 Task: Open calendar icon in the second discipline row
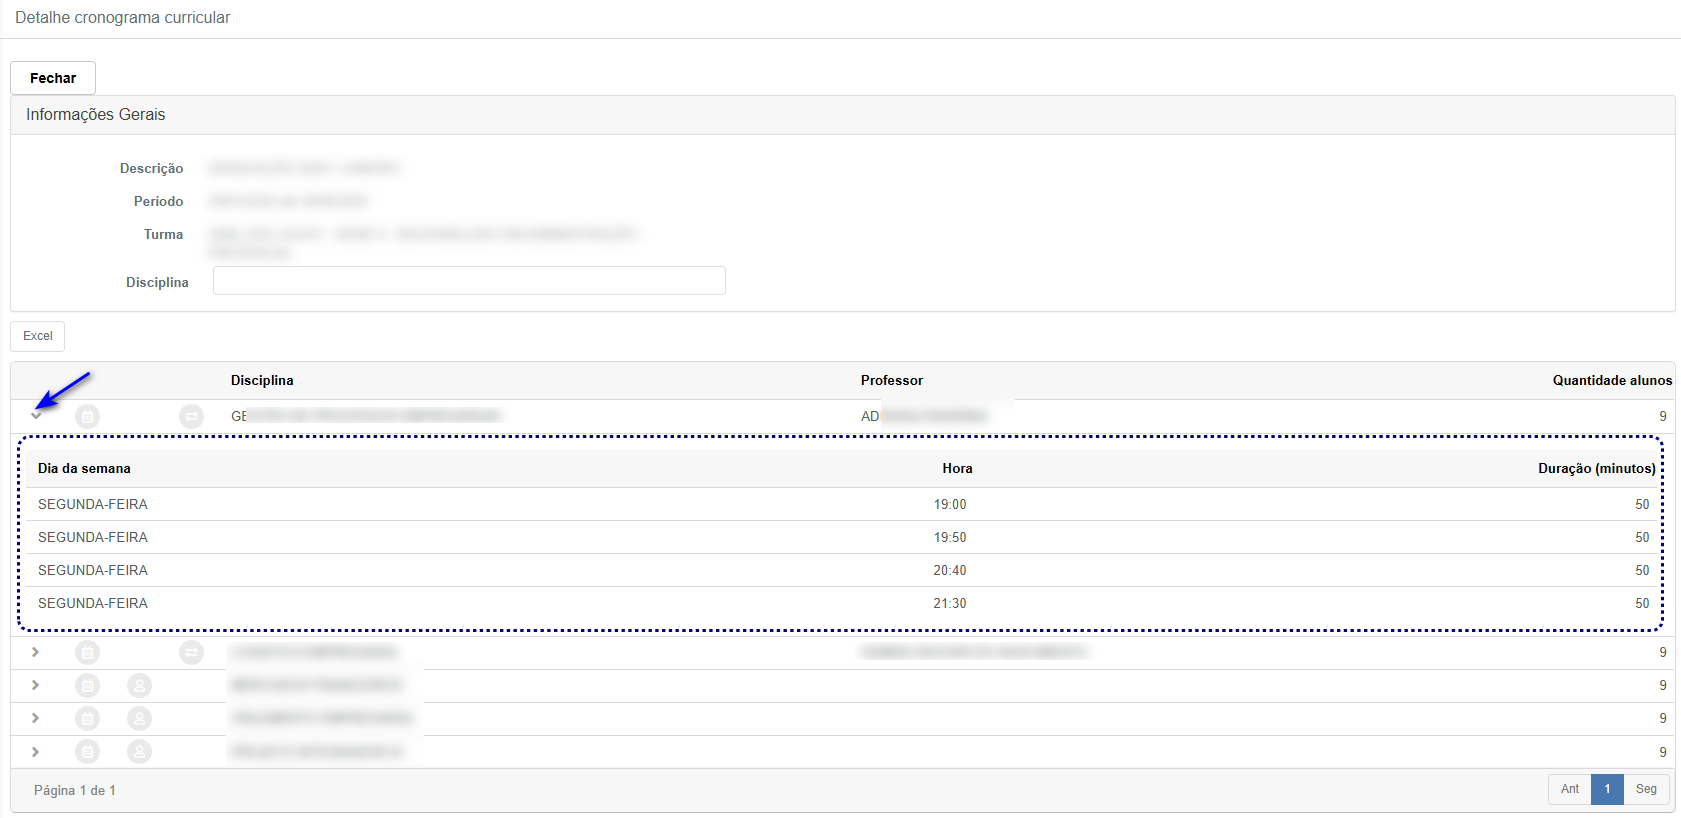pyautogui.click(x=88, y=653)
